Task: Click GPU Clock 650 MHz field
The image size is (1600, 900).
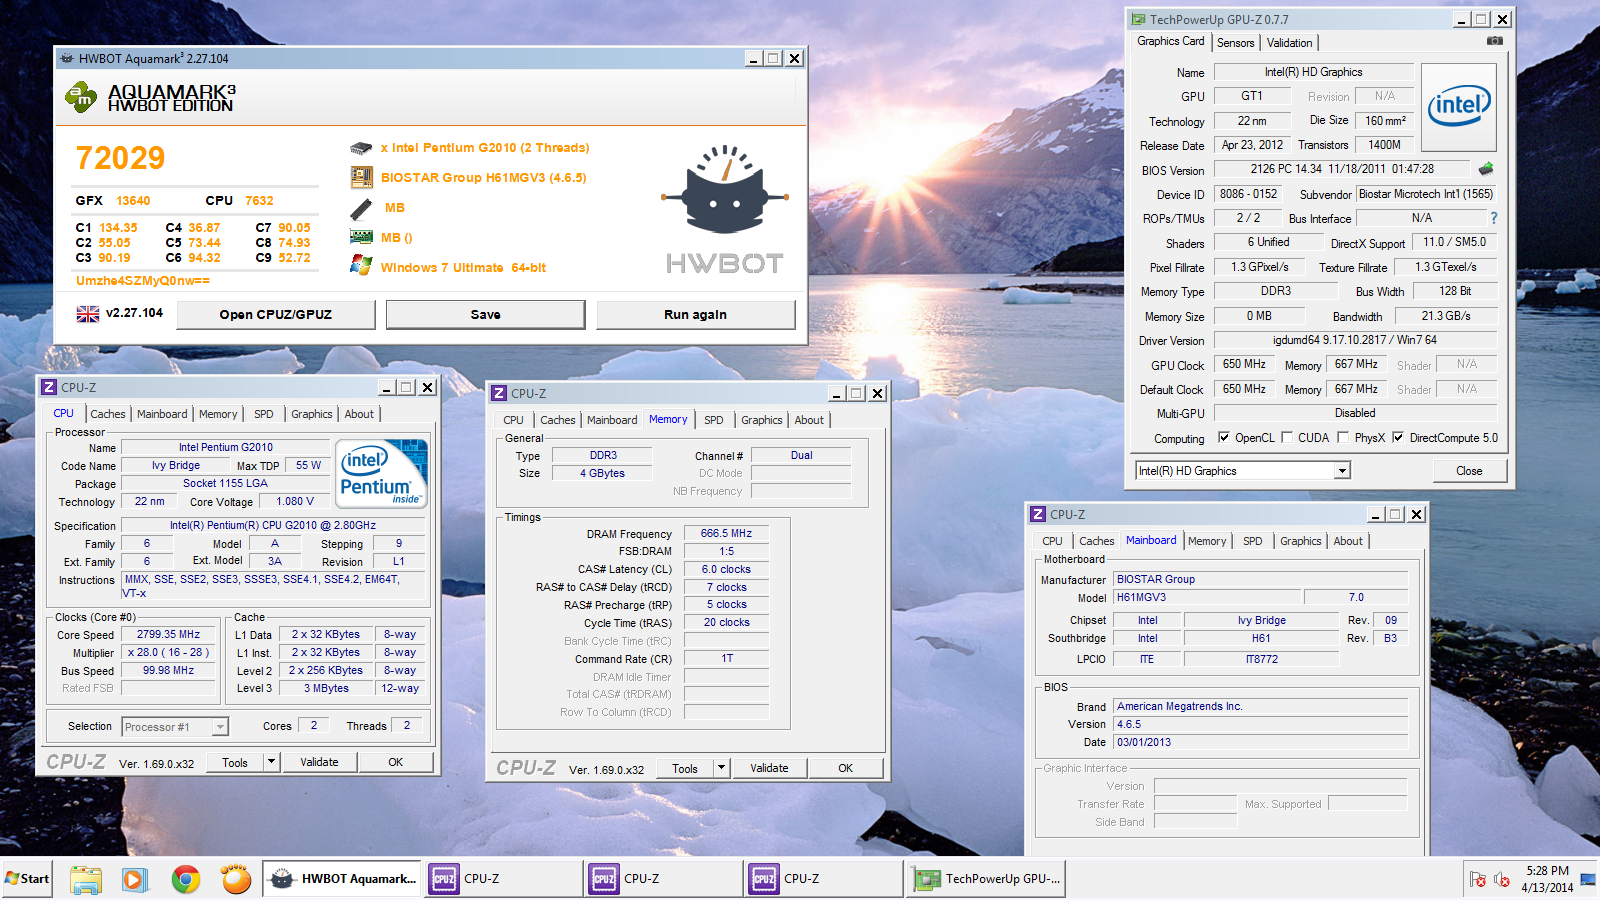Action: pos(1244,364)
